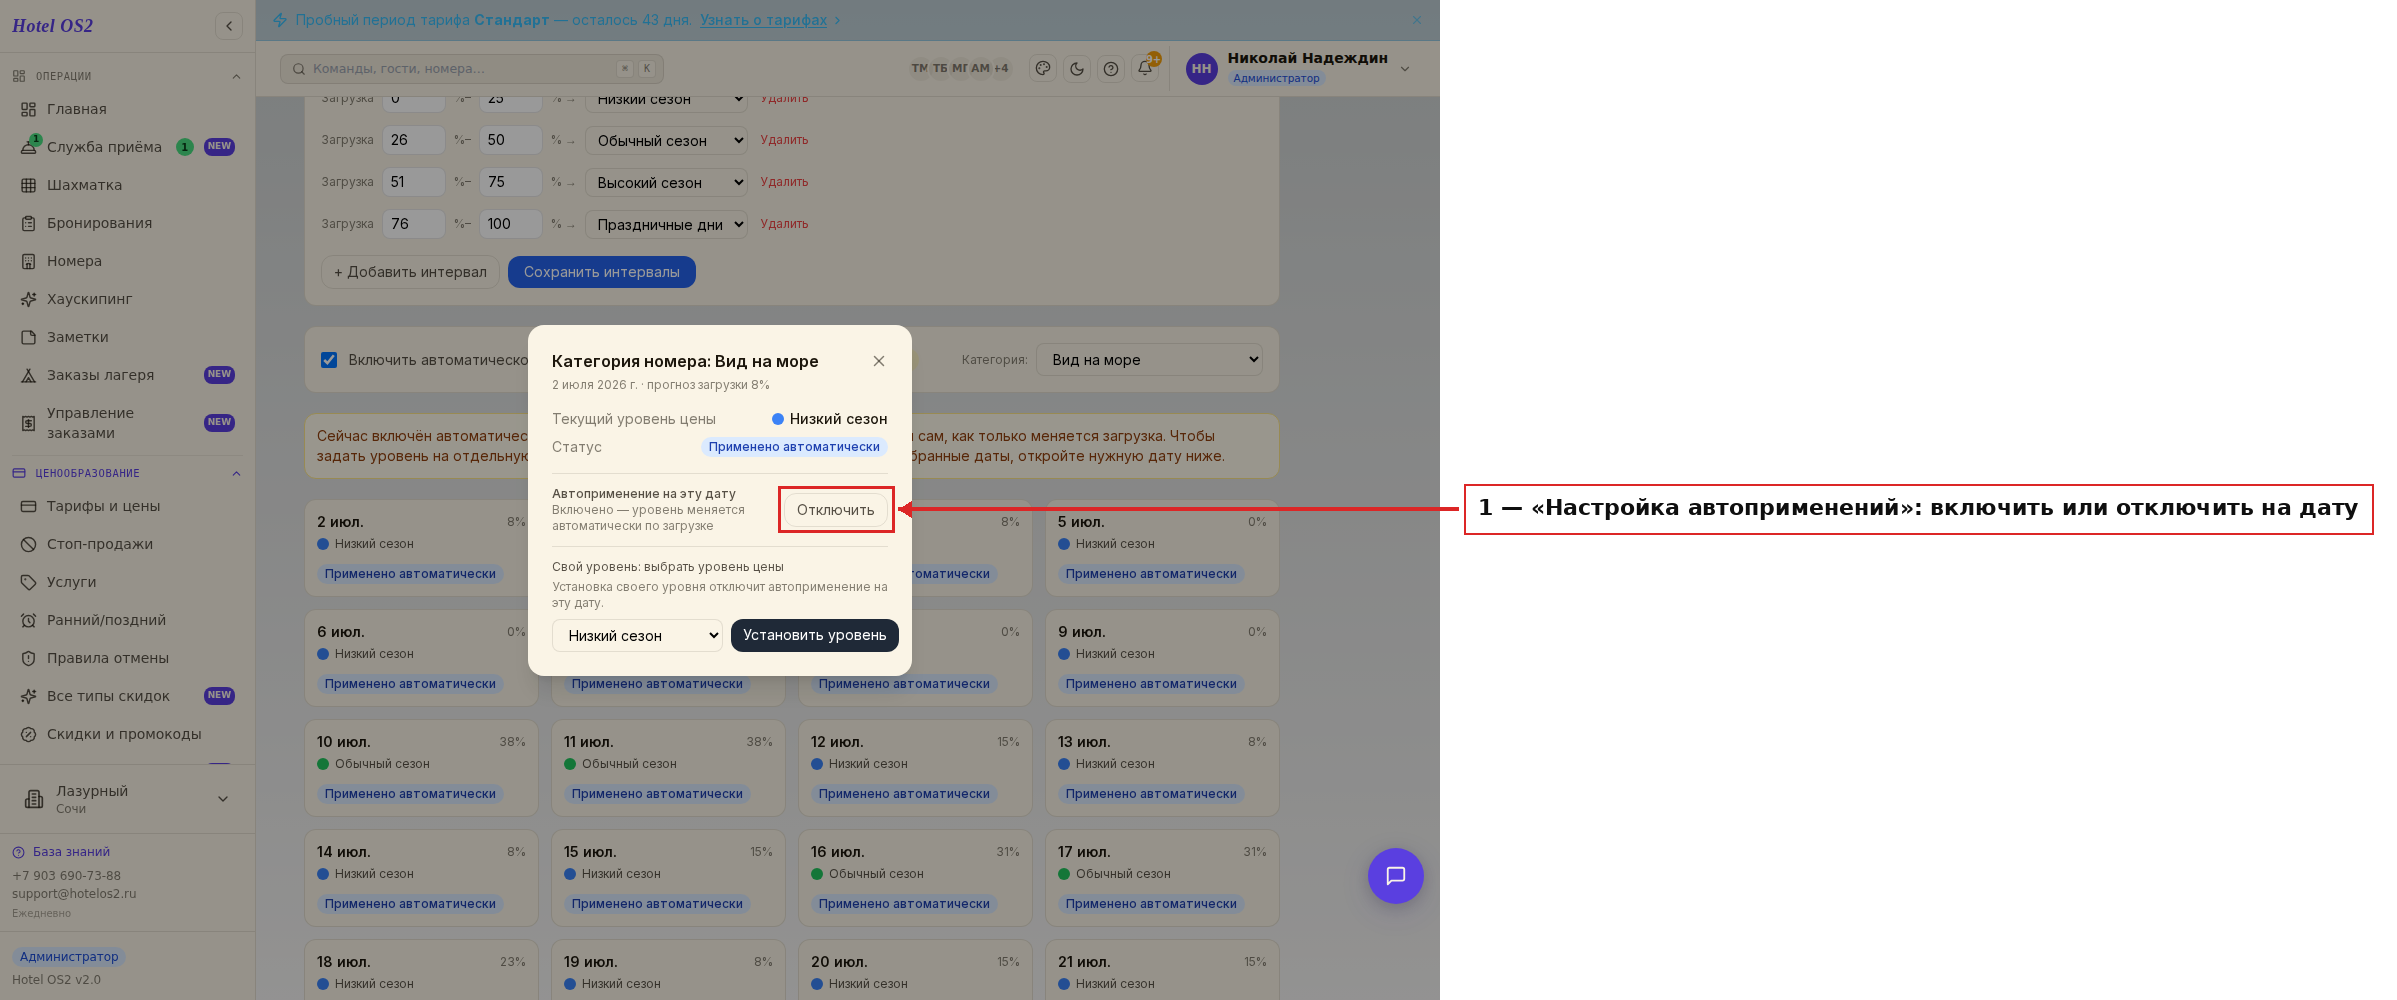Open the color theme palette icon
The width and height of the screenshot is (2397, 1000).
(1043, 68)
